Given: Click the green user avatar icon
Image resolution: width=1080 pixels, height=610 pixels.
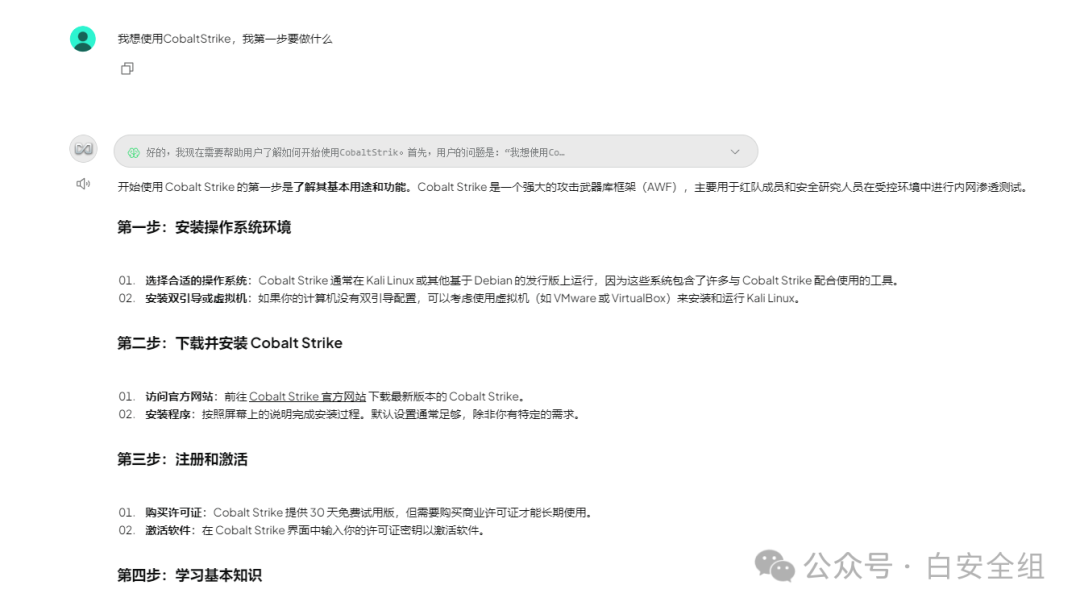Looking at the screenshot, I should click(83, 39).
